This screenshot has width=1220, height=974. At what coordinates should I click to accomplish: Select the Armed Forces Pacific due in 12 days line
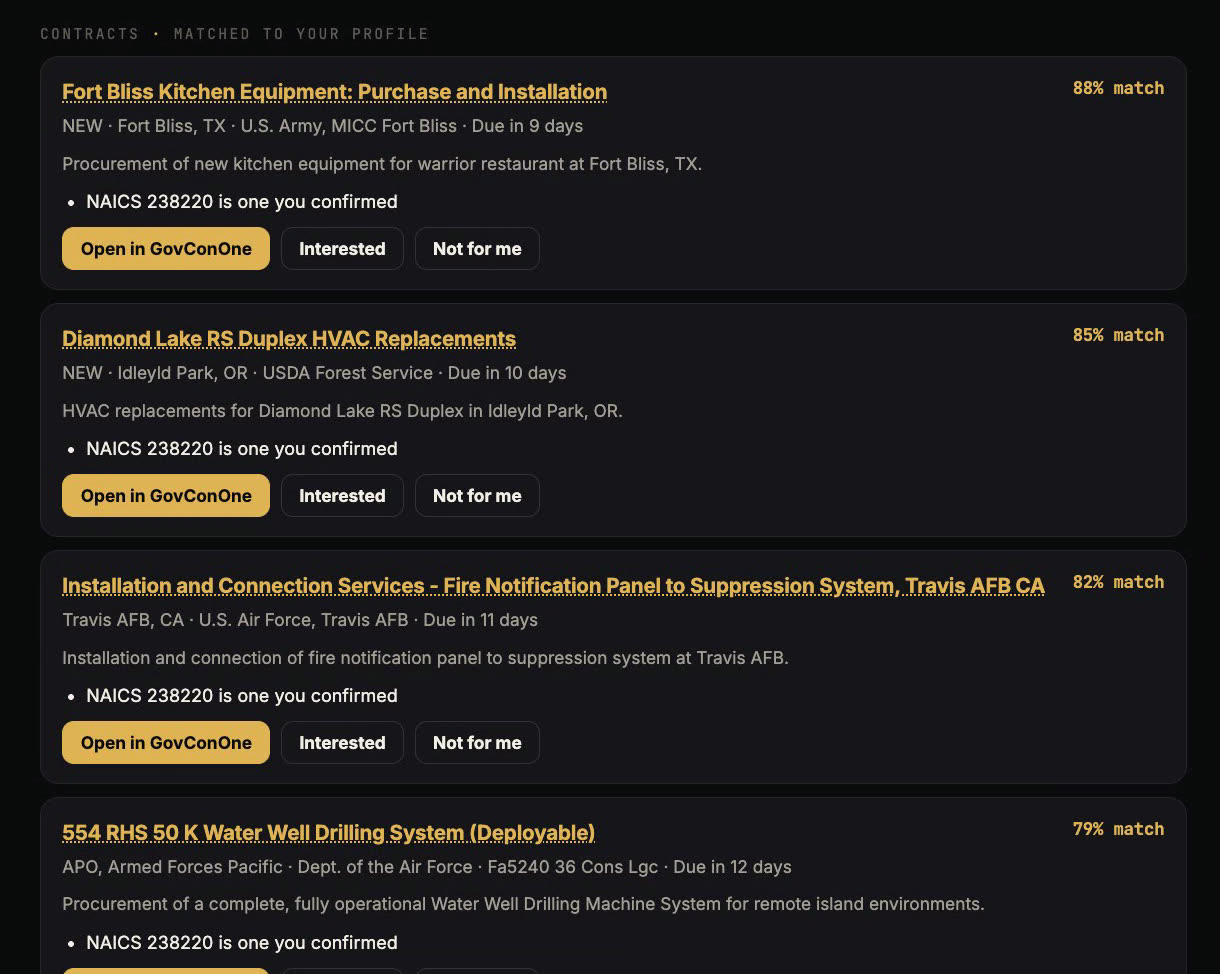click(x=427, y=867)
